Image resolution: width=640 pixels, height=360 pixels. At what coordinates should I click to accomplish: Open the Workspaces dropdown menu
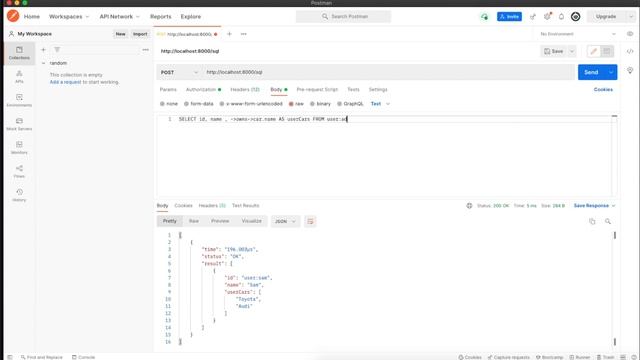69,17
